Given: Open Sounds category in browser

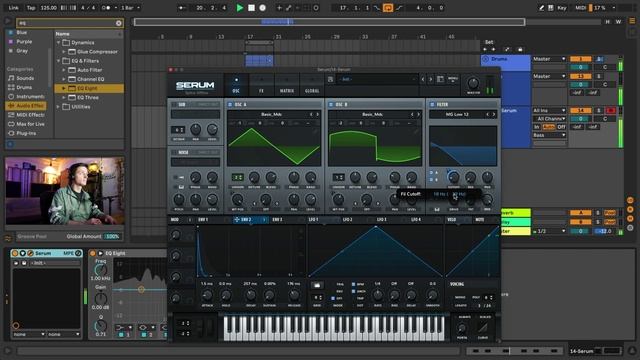Looking at the screenshot, I should pos(21,78).
